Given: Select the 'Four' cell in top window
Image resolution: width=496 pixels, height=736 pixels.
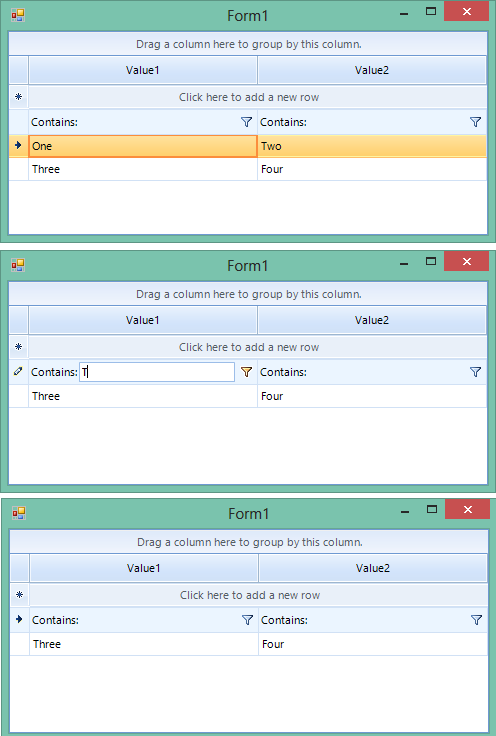Looking at the screenshot, I should [372, 169].
